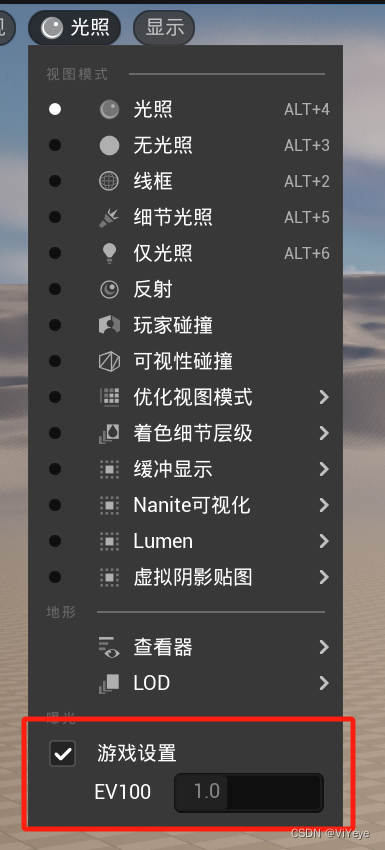Viewport: 385px width, 850px height.
Task: Click the 线框 wireframe globe icon
Action: (109, 181)
